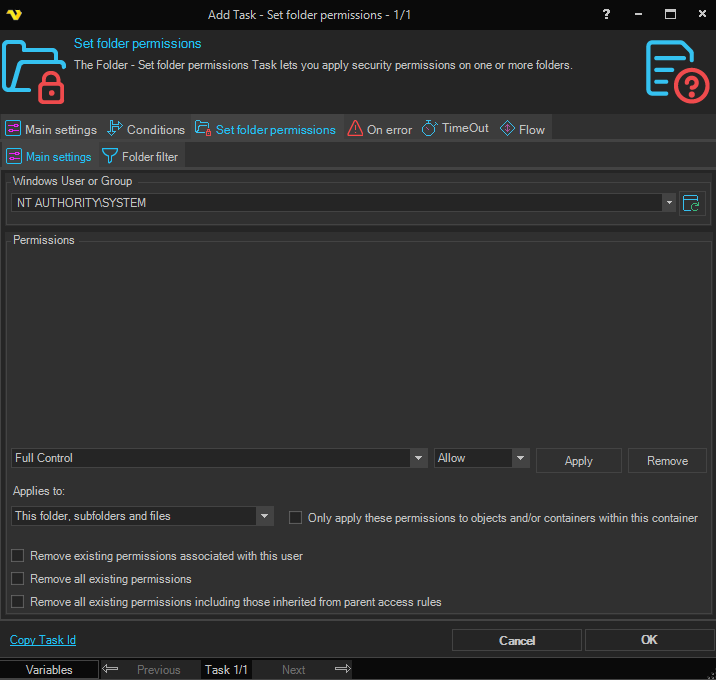Click the help document icon top right

point(676,70)
